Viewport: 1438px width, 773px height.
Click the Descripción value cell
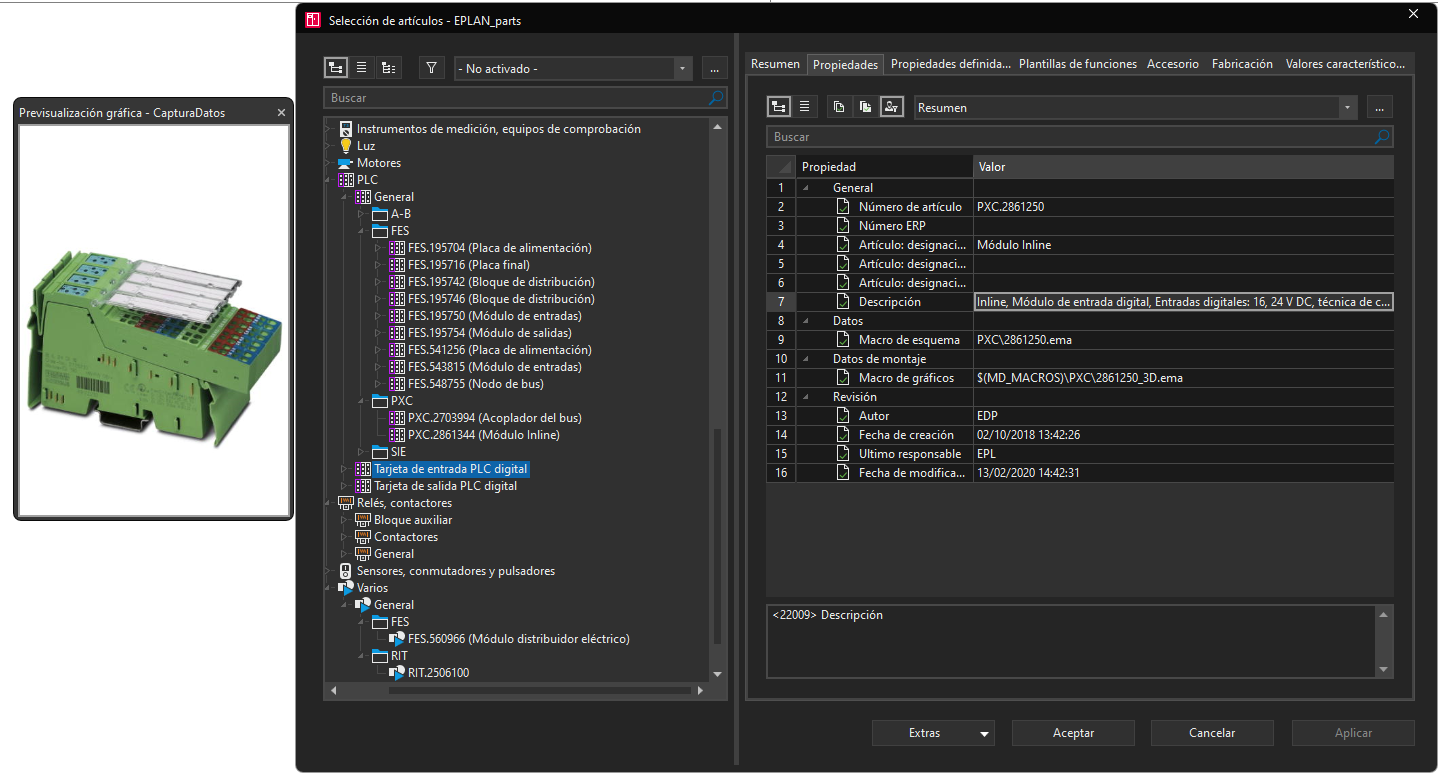pos(1183,302)
